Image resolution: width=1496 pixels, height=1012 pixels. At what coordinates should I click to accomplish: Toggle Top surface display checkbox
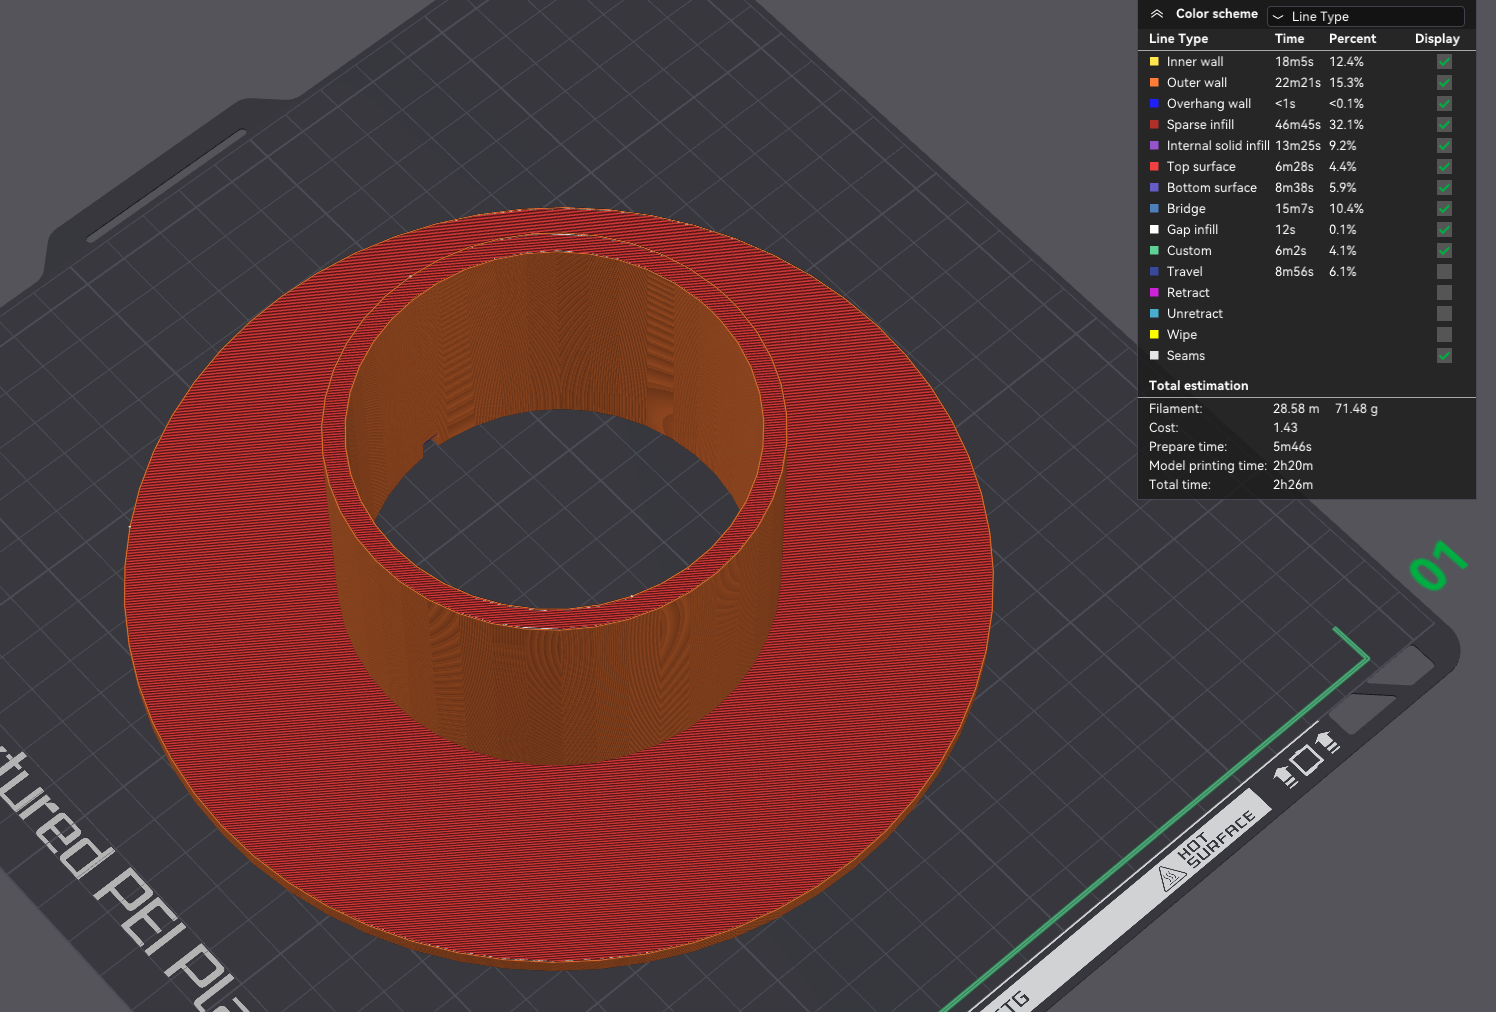1444,166
